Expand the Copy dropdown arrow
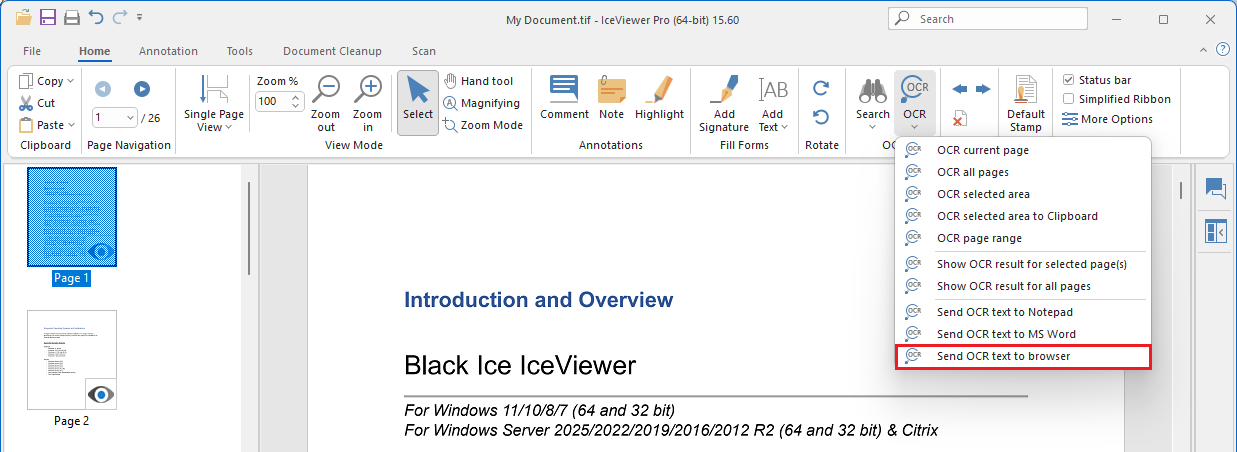 pos(70,82)
